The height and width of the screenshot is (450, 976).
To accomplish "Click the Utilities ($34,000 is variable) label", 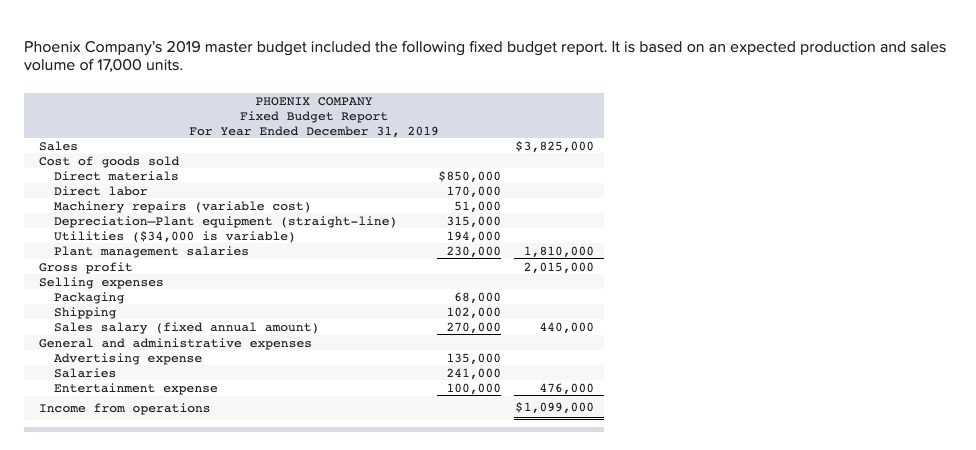I will (x=174, y=236).
